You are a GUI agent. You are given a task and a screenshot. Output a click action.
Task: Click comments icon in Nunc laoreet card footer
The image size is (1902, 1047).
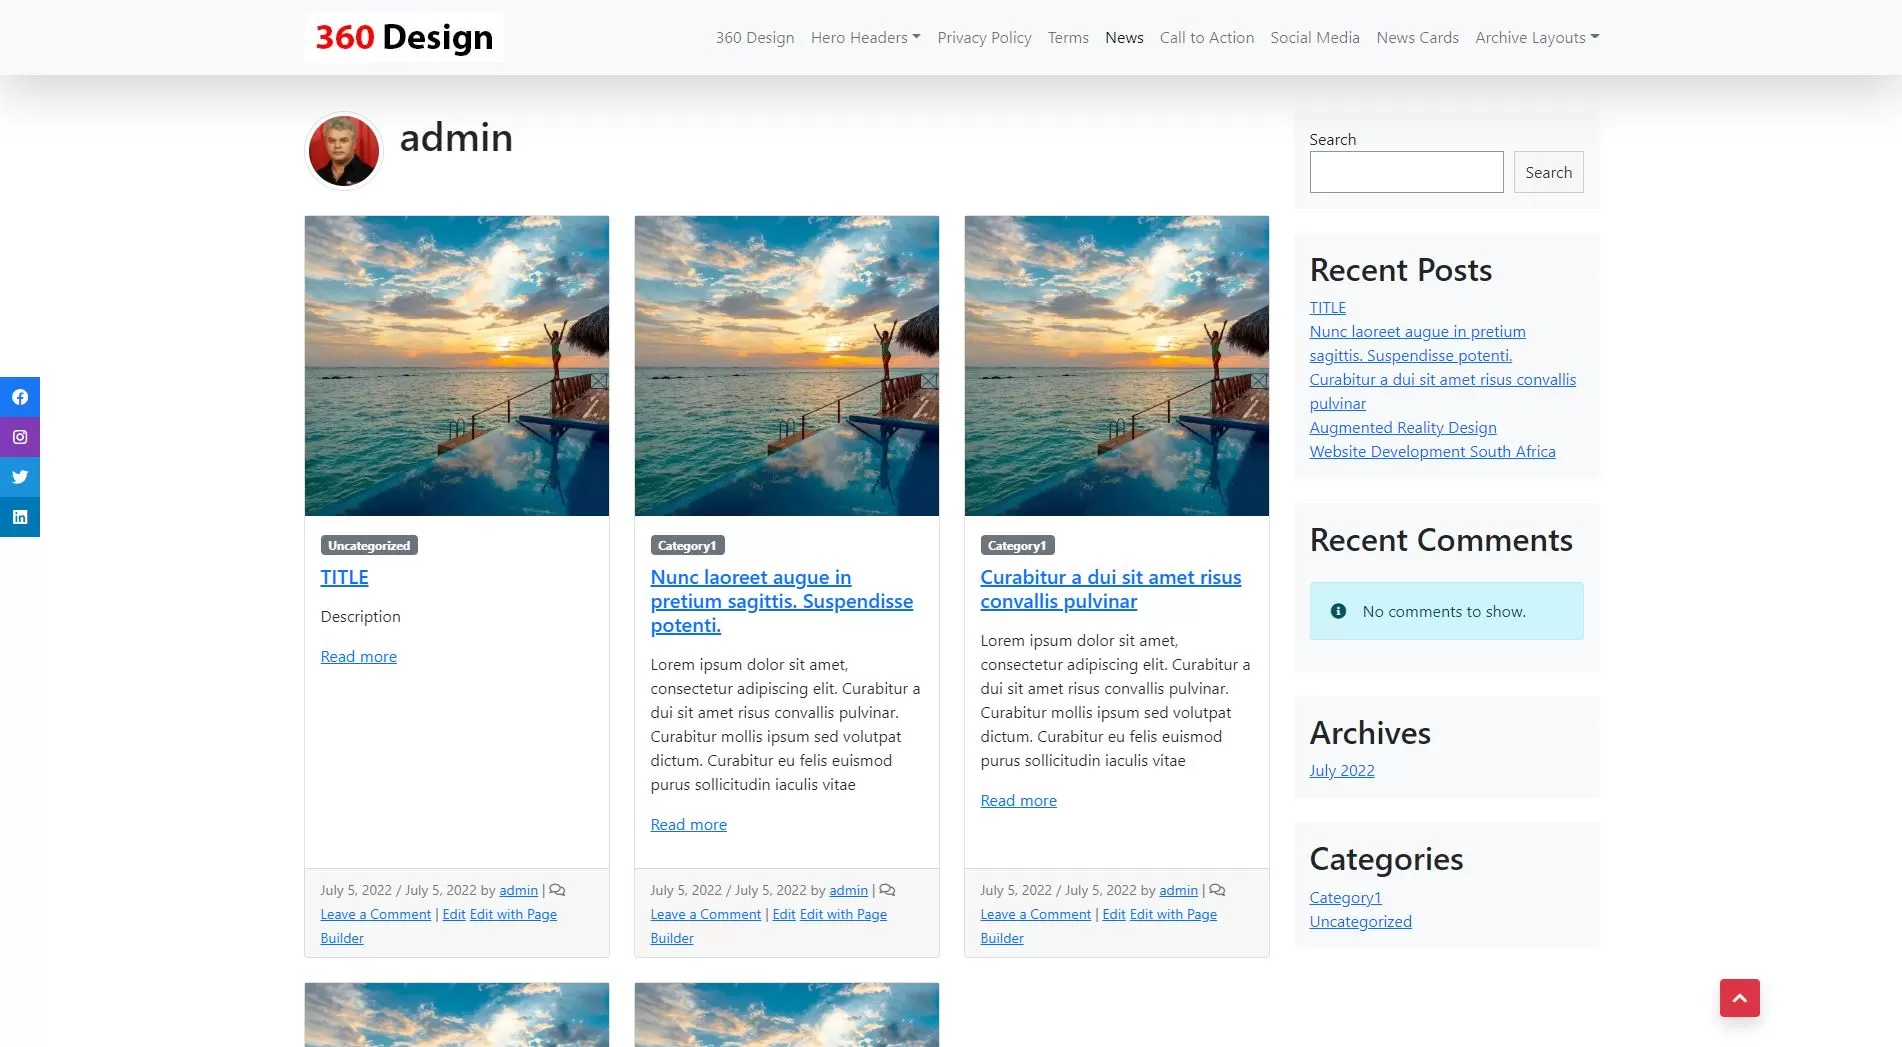click(887, 890)
